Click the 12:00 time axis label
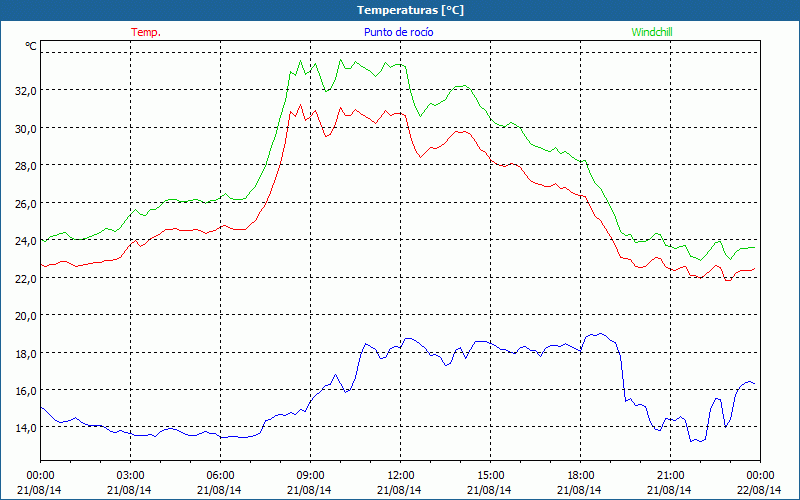 401,476
